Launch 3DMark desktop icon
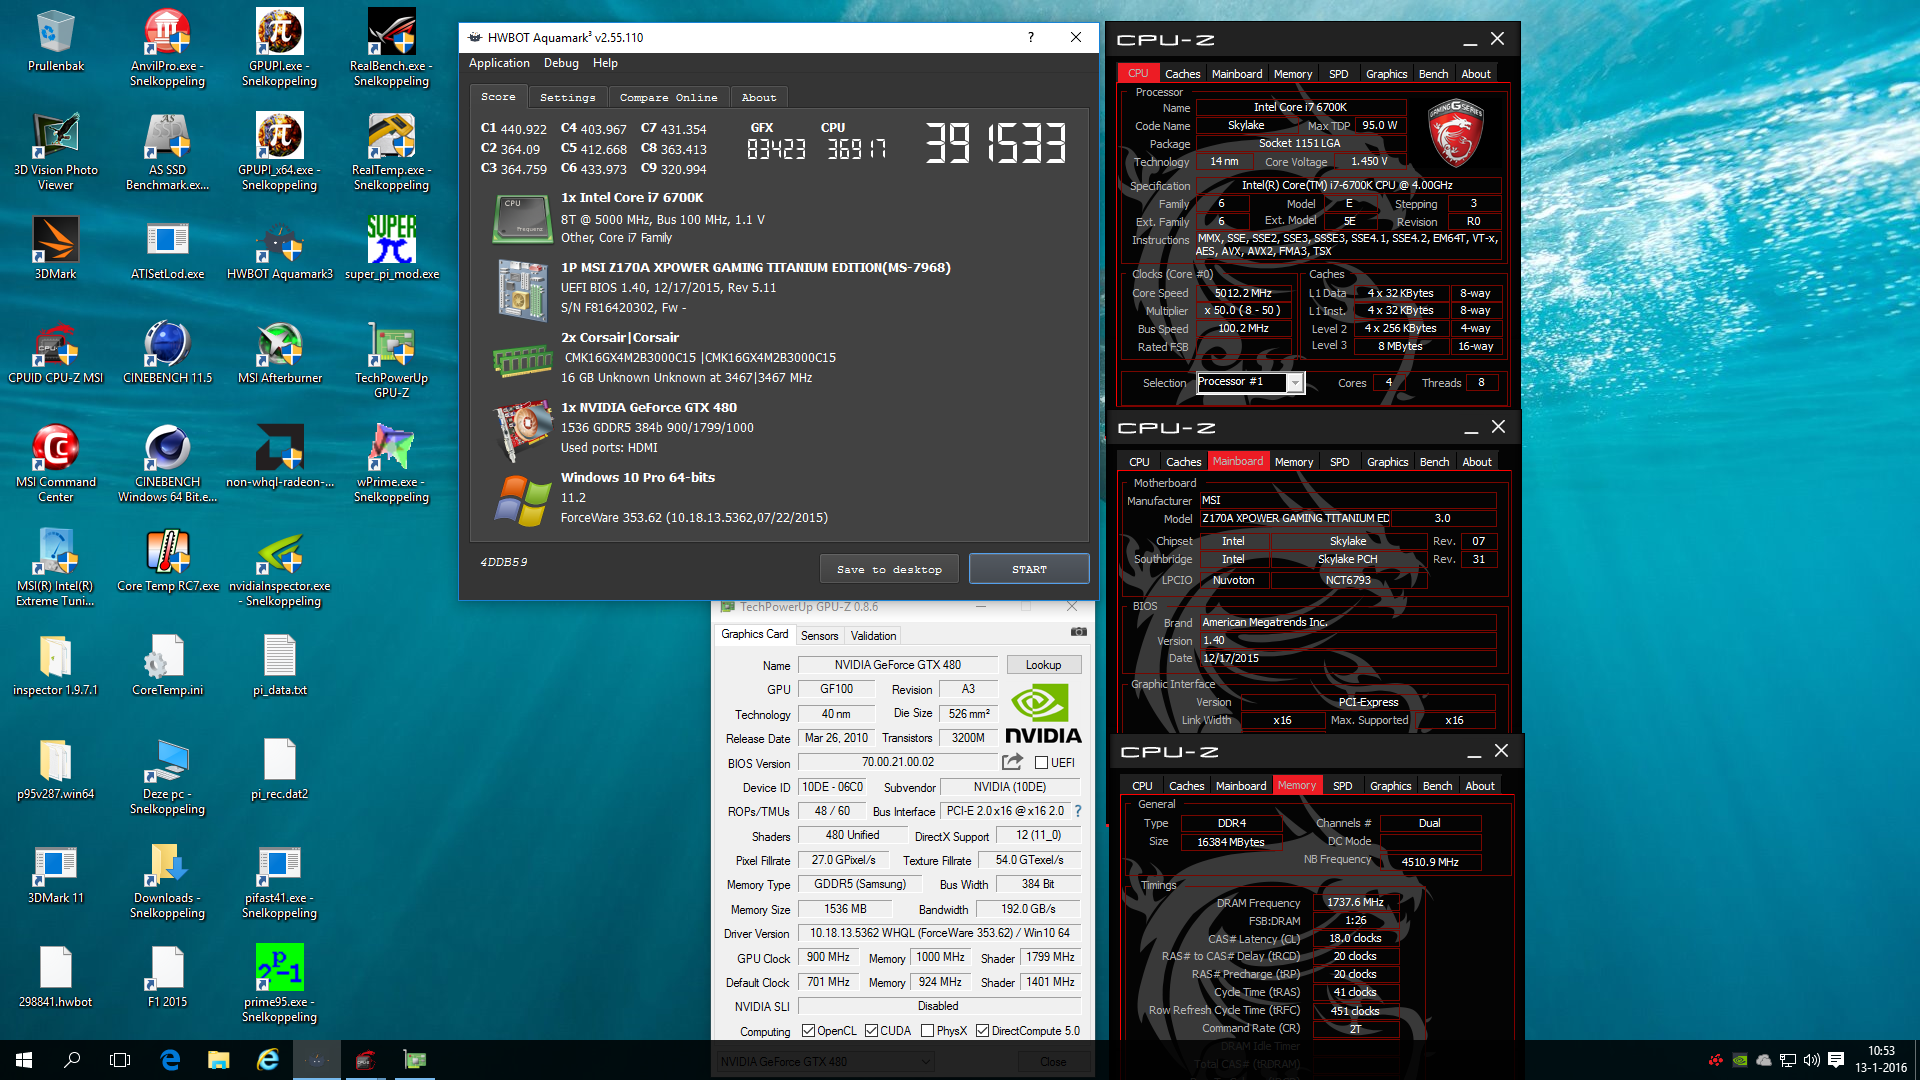 point(56,249)
